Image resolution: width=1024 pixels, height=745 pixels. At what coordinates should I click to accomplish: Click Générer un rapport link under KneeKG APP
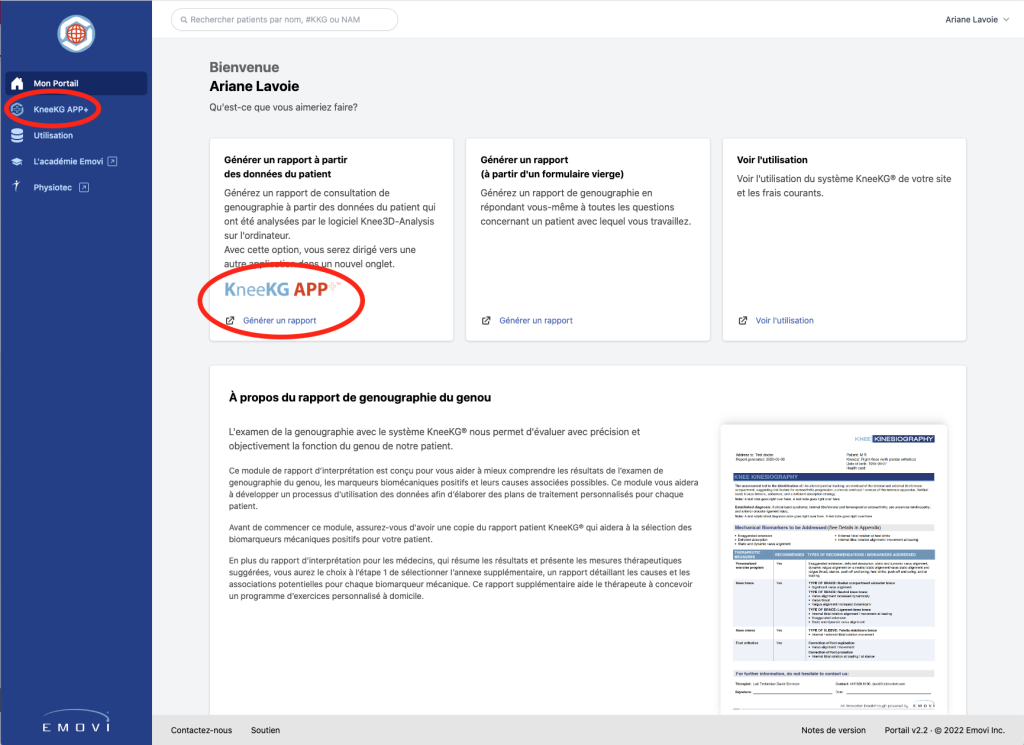(280, 321)
